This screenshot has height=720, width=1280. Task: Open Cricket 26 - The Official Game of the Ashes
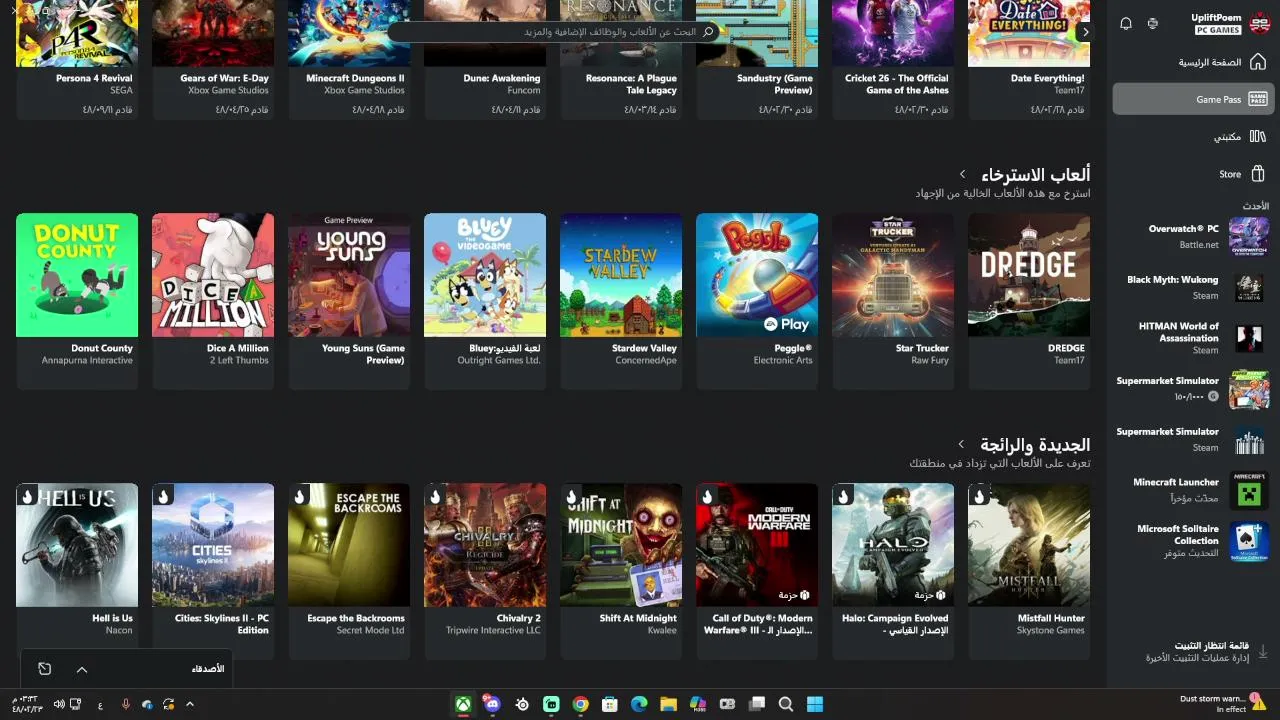[893, 59]
